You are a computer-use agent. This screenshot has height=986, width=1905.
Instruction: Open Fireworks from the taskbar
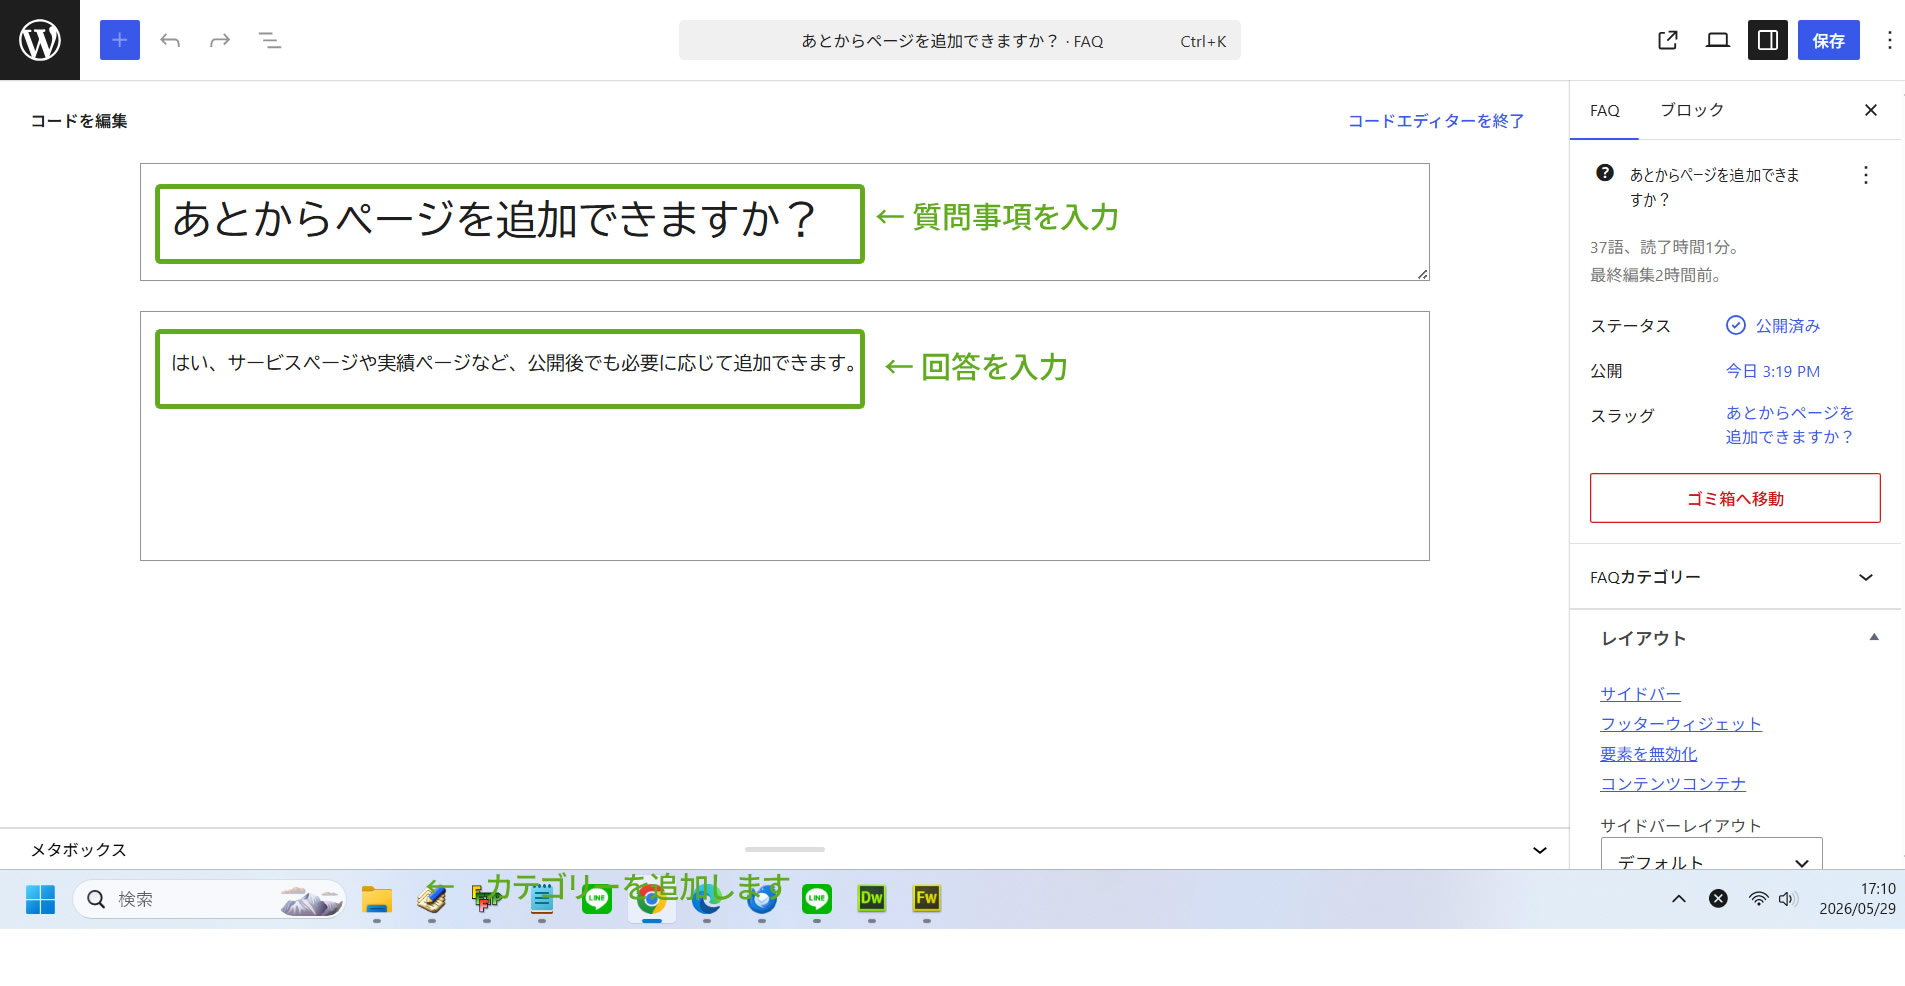coord(927,899)
